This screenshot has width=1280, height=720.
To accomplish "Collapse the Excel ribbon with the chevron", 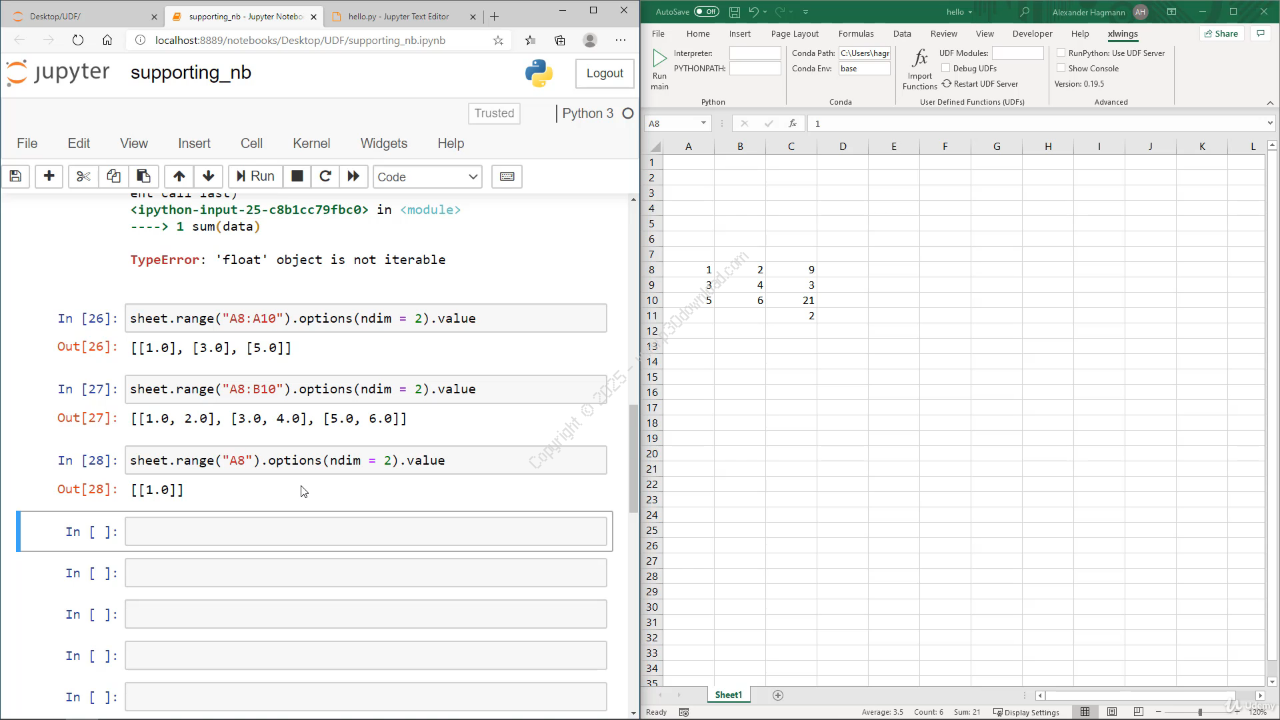I will point(1270,101).
